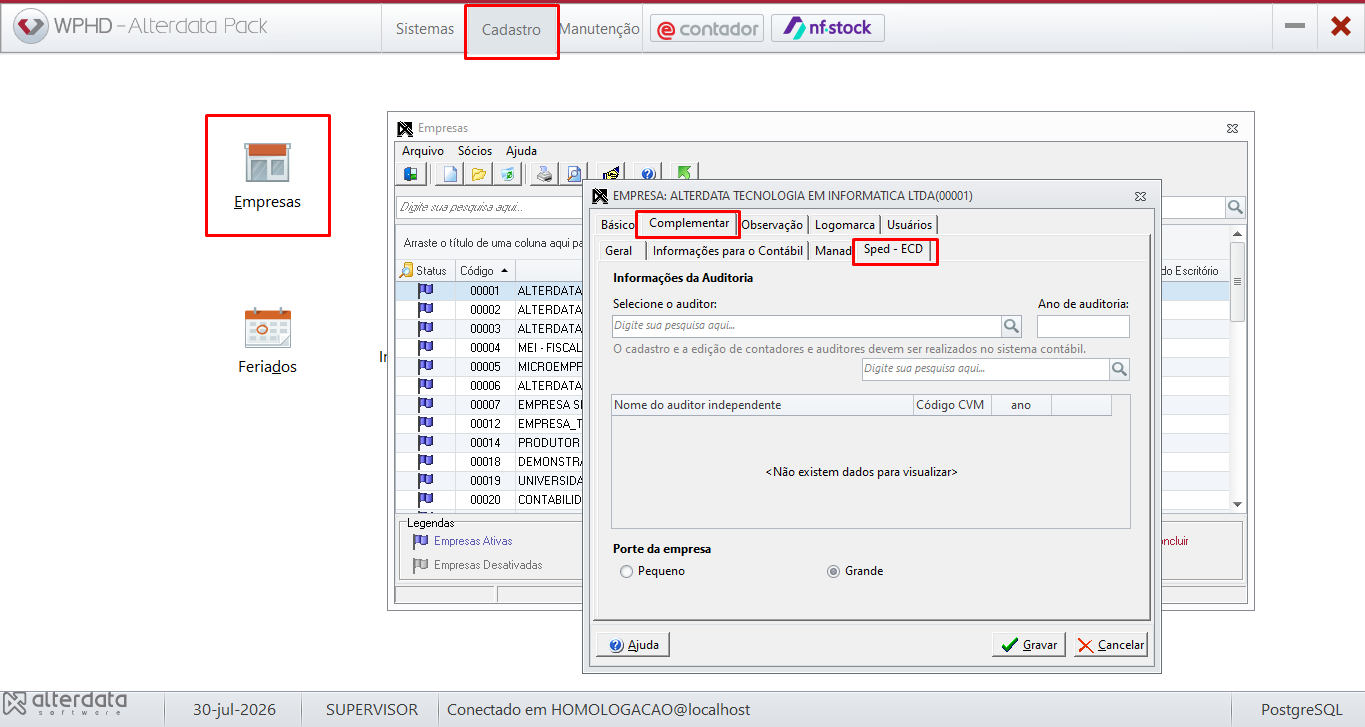Viewport: 1365px width, 727px height.
Task: Click the Status column header
Action: 425,271
